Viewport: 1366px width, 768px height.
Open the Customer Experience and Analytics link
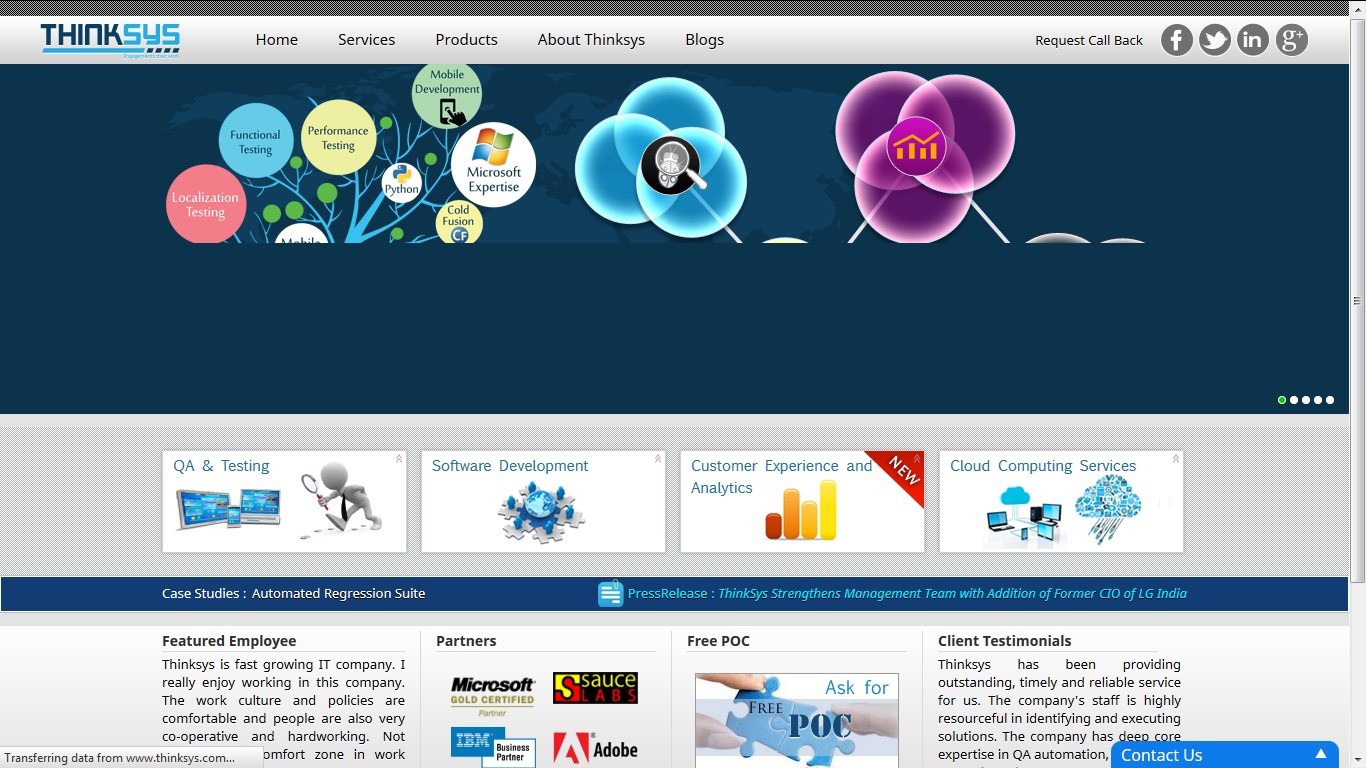782,477
